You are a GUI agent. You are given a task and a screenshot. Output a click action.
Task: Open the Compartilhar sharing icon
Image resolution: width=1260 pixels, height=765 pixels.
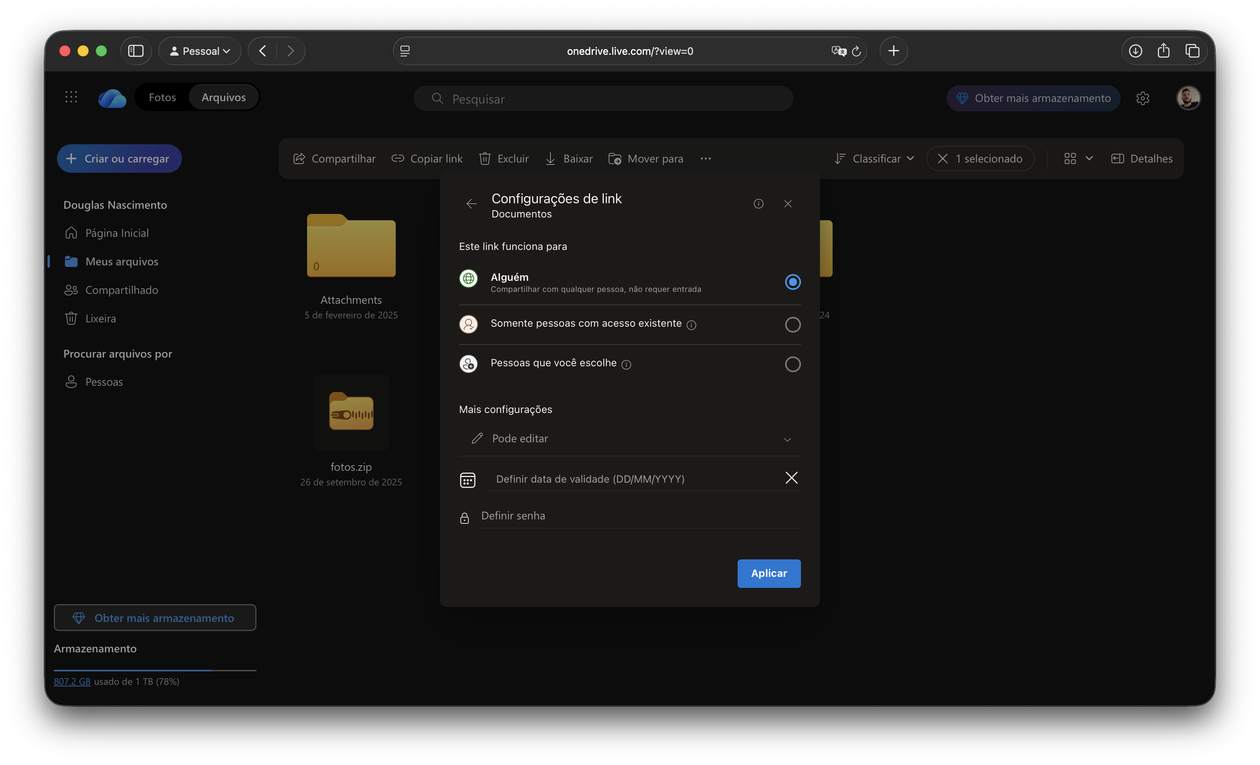(298, 158)
